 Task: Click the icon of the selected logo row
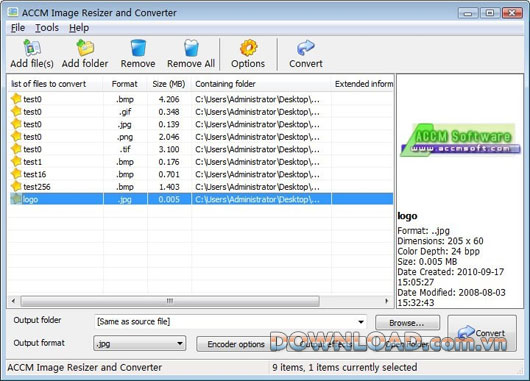16,199
